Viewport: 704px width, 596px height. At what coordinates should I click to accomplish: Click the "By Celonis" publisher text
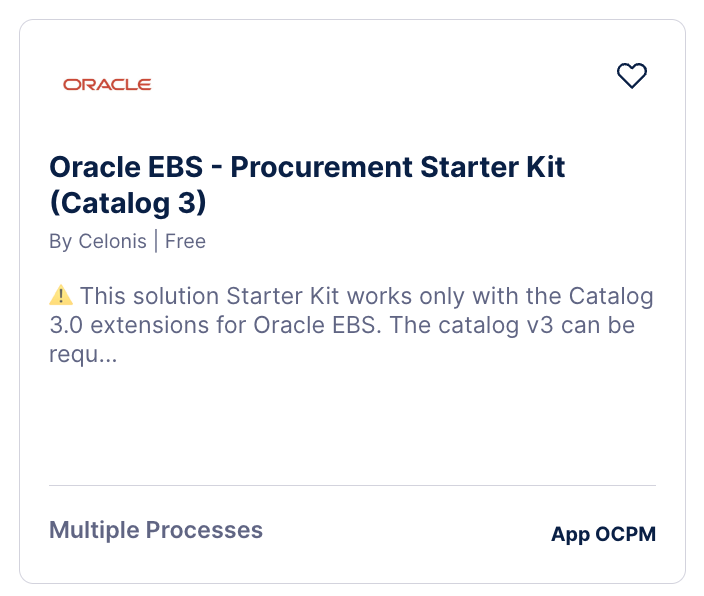coord(97,241)
